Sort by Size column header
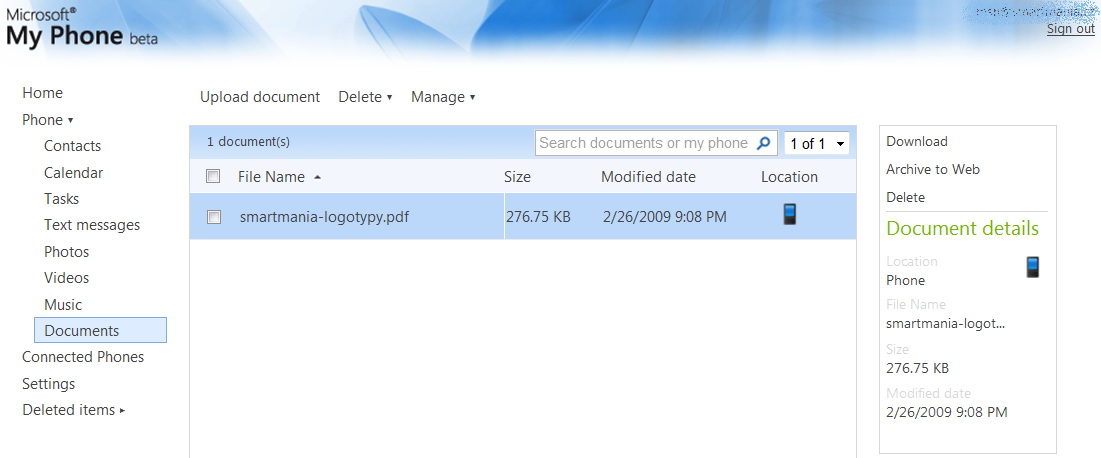1101x458 pixels. coord(517,177)
